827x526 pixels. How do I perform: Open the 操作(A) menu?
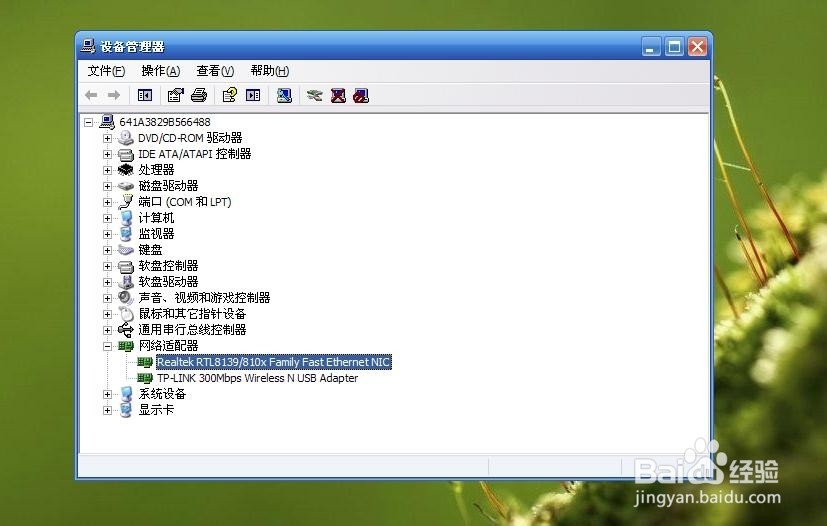(161, 71)
